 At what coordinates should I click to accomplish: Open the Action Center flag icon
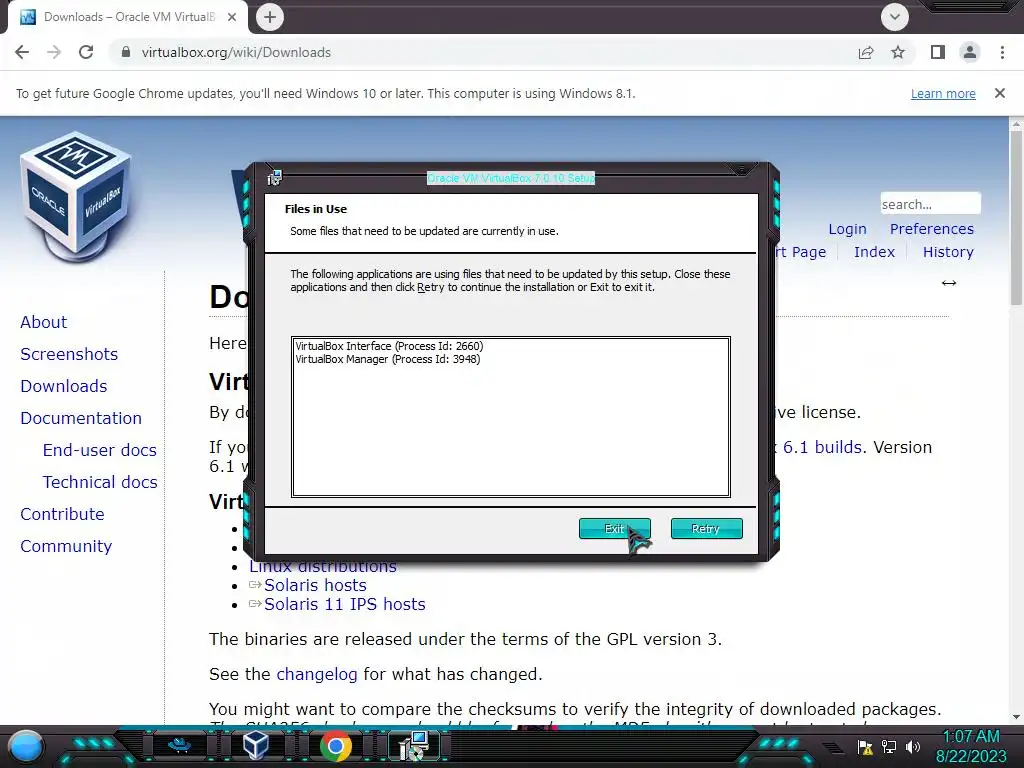(x=865, y=747)
